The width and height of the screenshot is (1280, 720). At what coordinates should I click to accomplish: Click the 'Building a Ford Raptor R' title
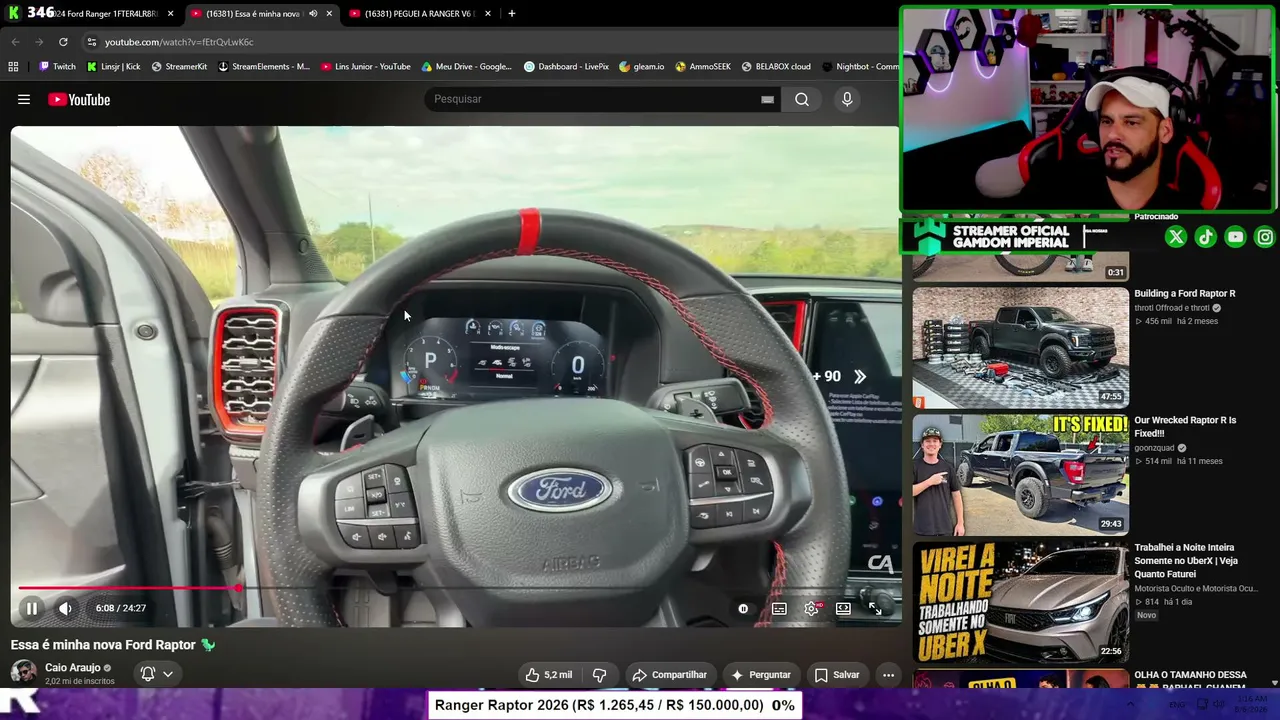pos(1185,294)
